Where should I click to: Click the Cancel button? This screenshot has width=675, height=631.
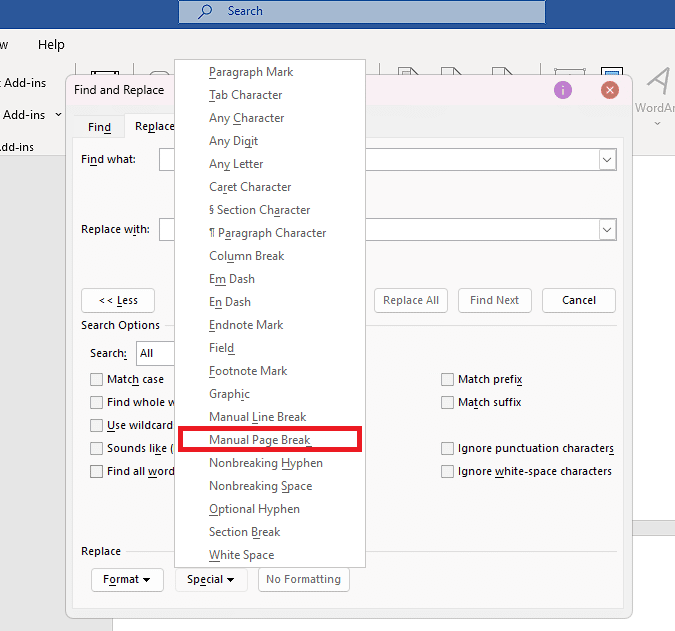tap(578, 300)
